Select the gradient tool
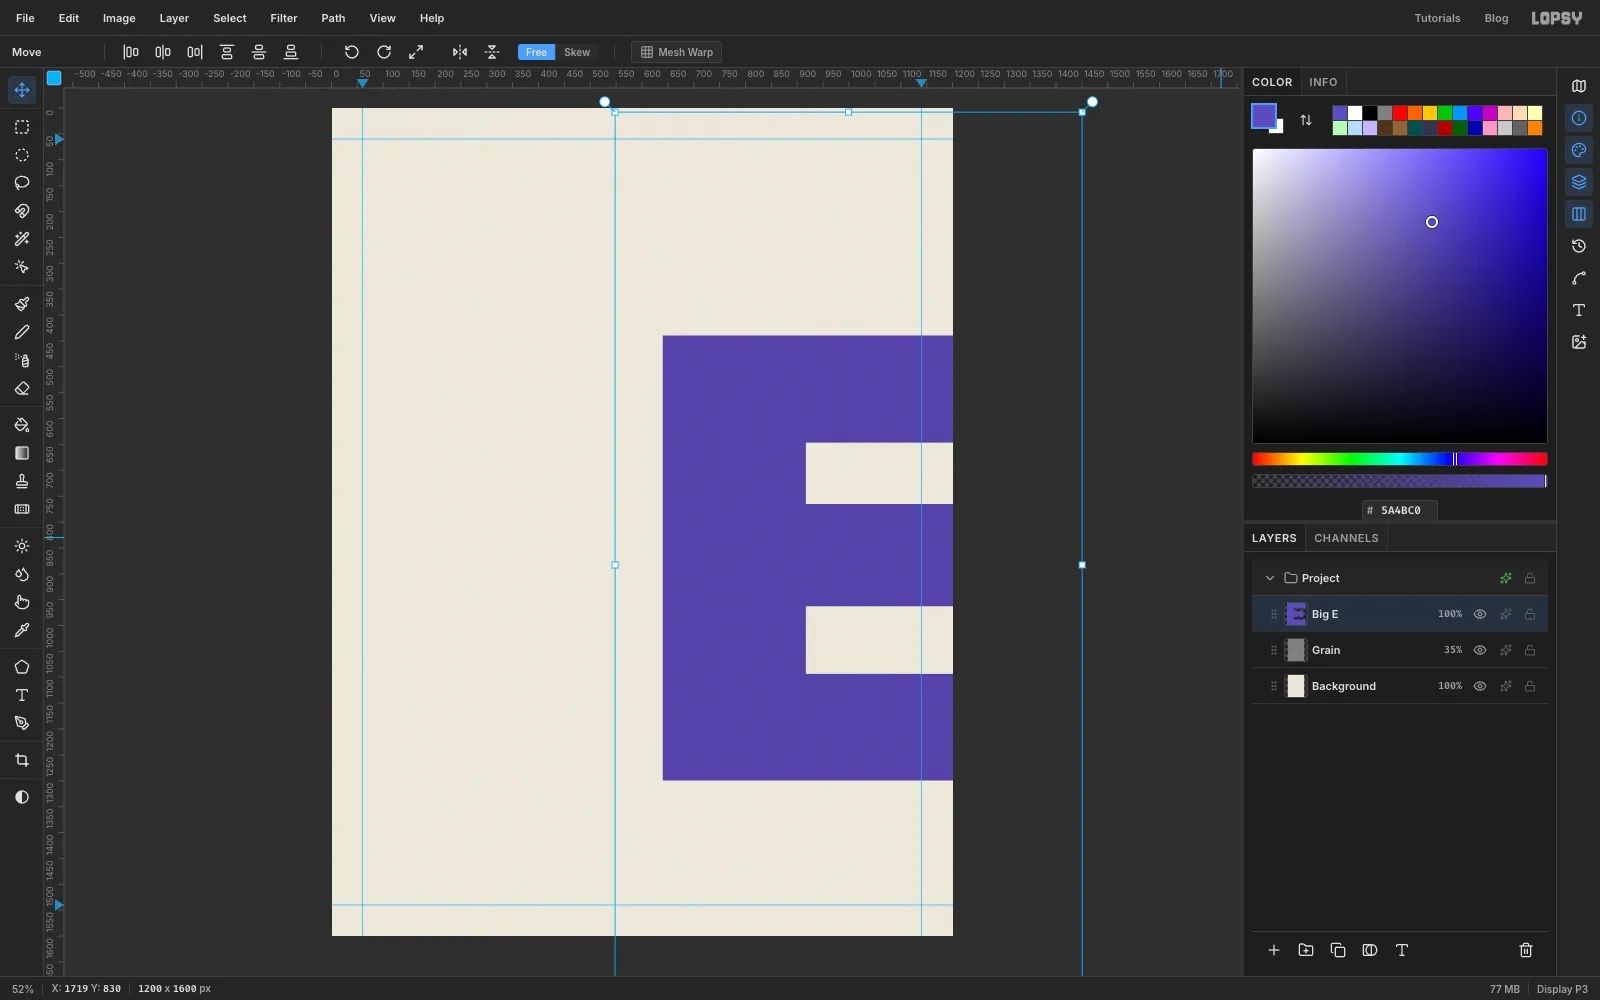 (x=22, y=453)
